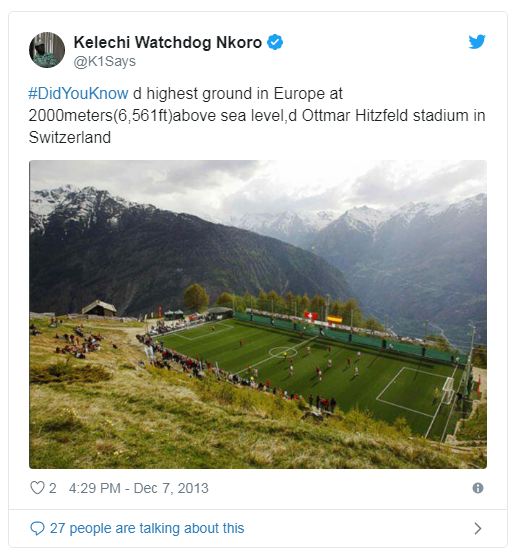Open "27 people are talking about this"

(x=147, y=528)
